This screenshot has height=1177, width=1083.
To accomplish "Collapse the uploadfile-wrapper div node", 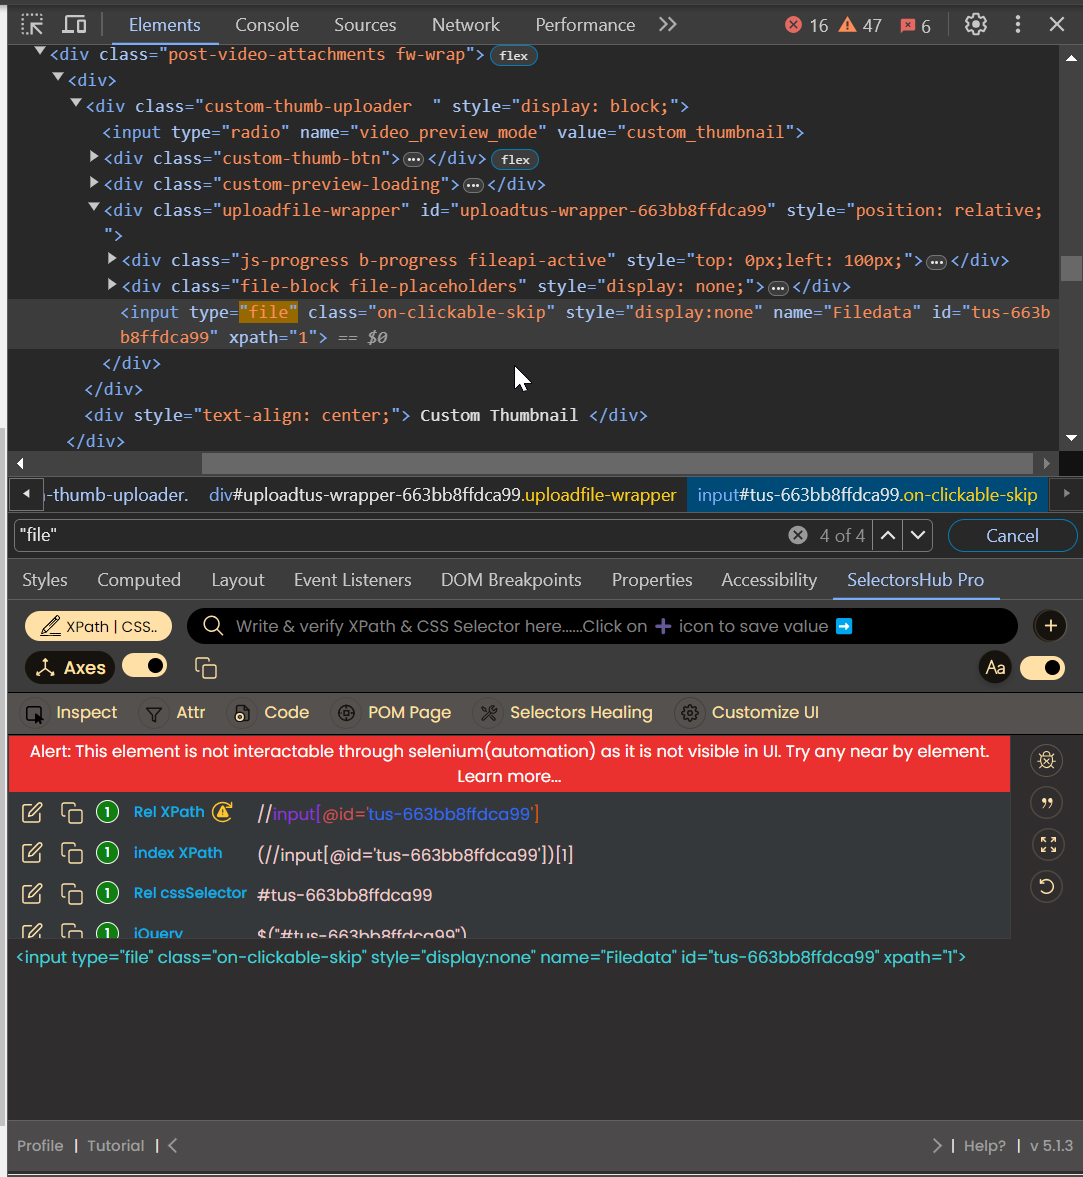I will [94, 207].
